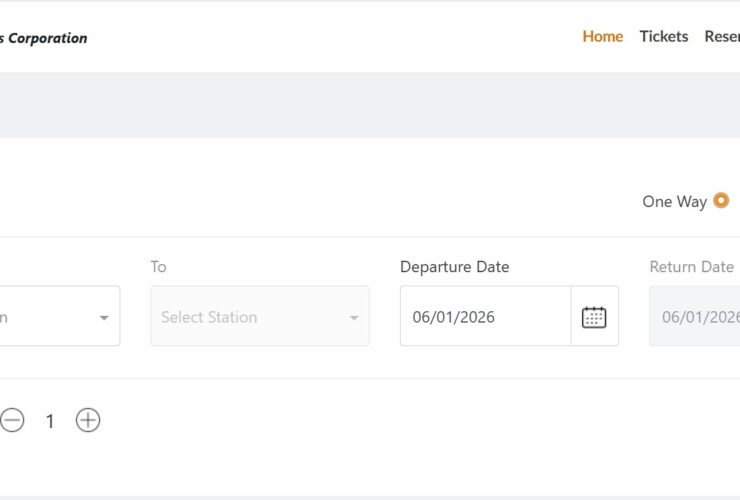Focus the Departure Date 06/01/2026 field
740x500 pixels.
tap(485, 317)
